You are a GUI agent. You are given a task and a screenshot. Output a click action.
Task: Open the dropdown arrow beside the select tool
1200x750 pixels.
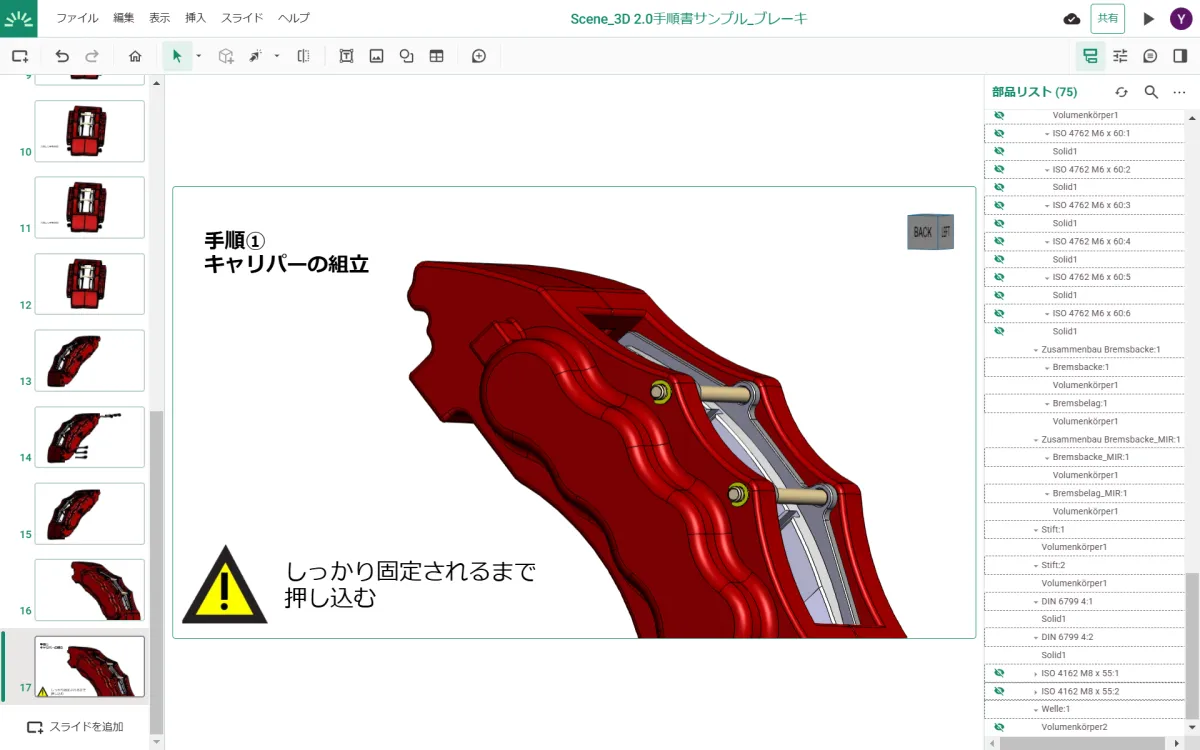[x=198, y=56]
